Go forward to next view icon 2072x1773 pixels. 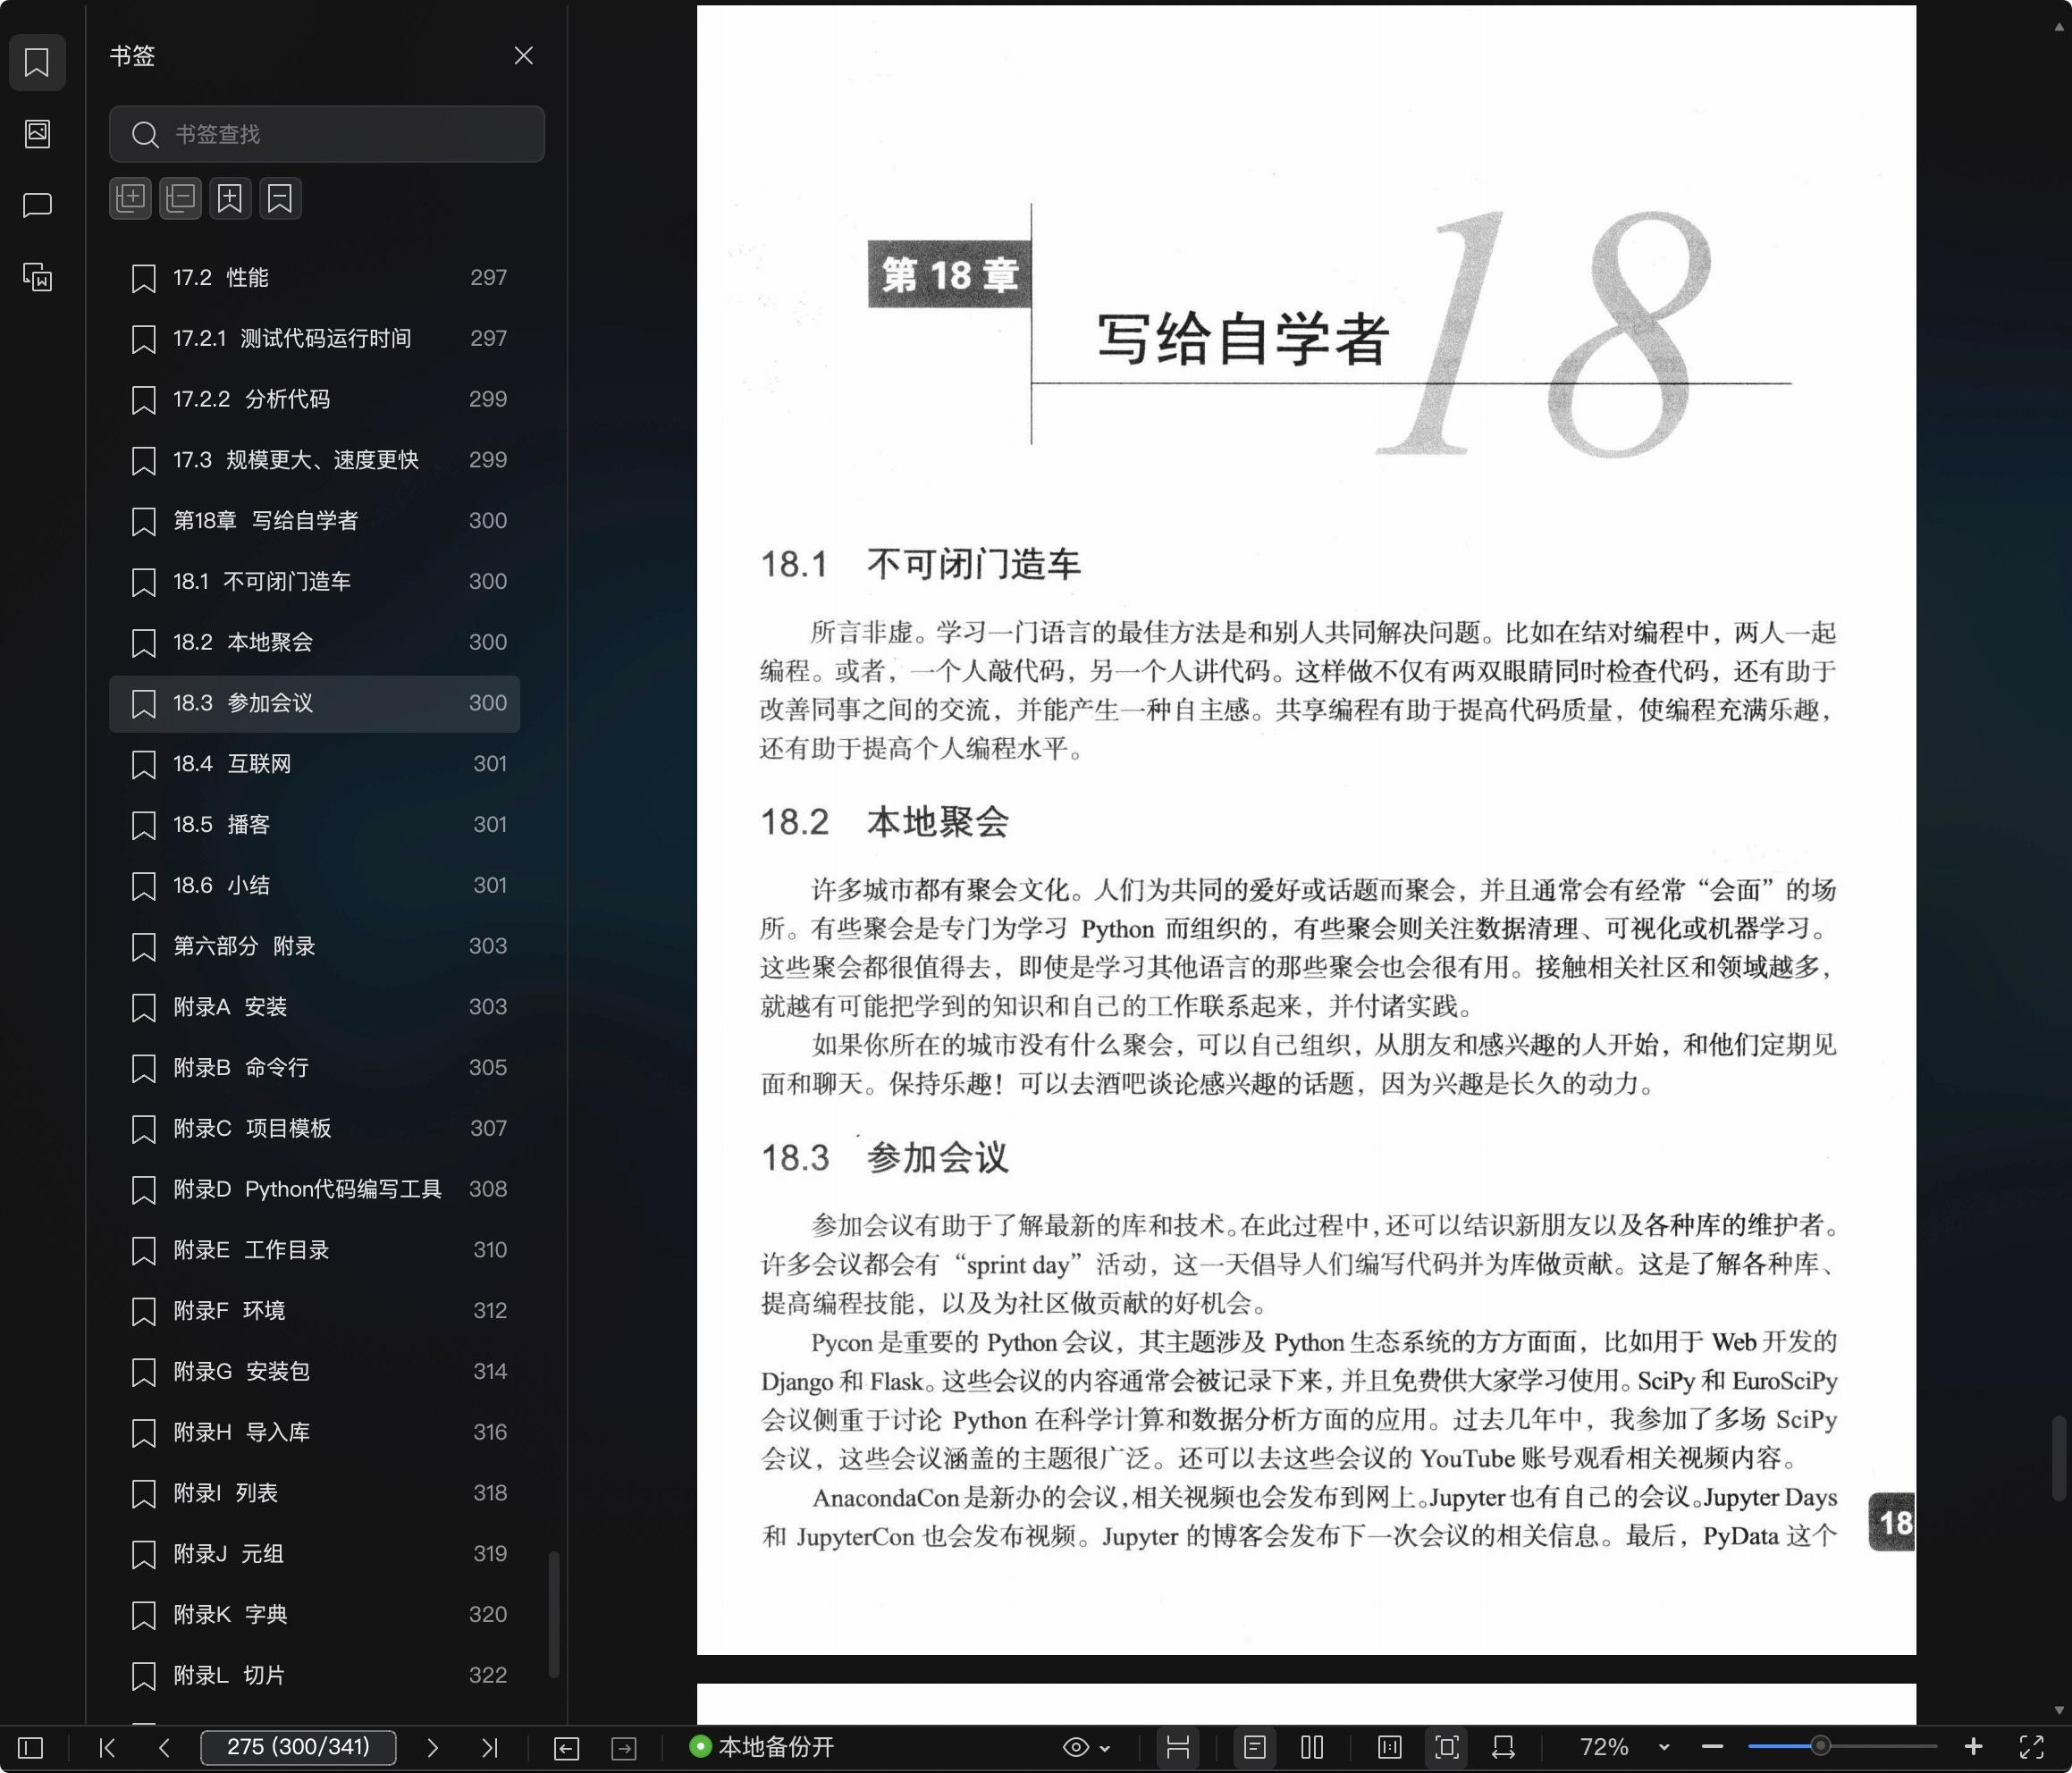pos(624,1747)
